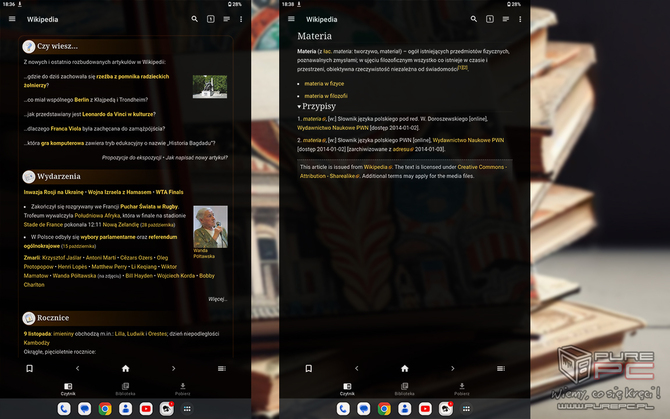670x419 pixels.
Task: Go to home page in right window
Action: 404,368
